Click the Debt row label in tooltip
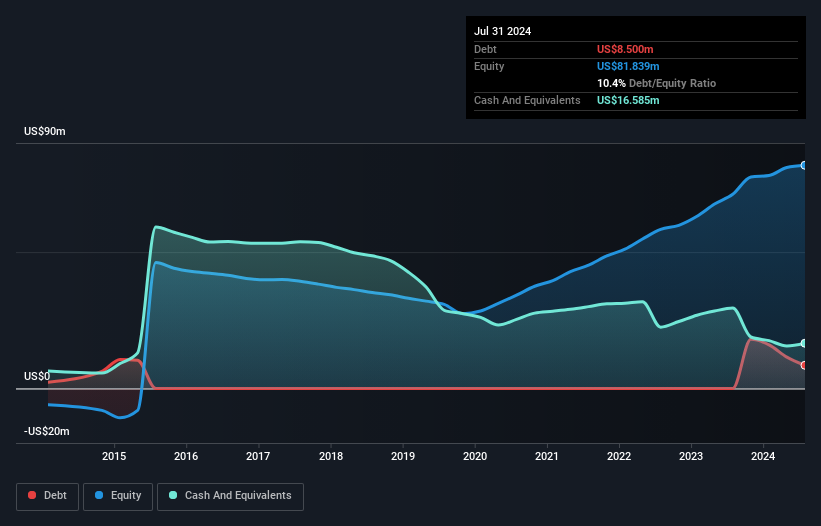Image resolution: width=821 pixels, height=526 pixels. click(485, 49)
